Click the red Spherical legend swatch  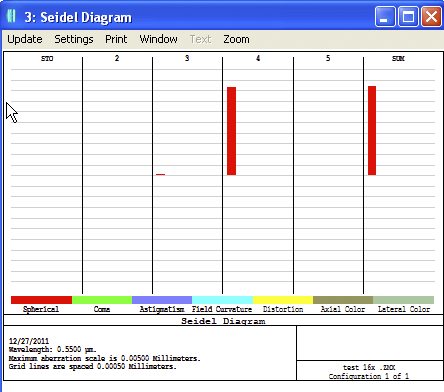[x=41, y=300]
